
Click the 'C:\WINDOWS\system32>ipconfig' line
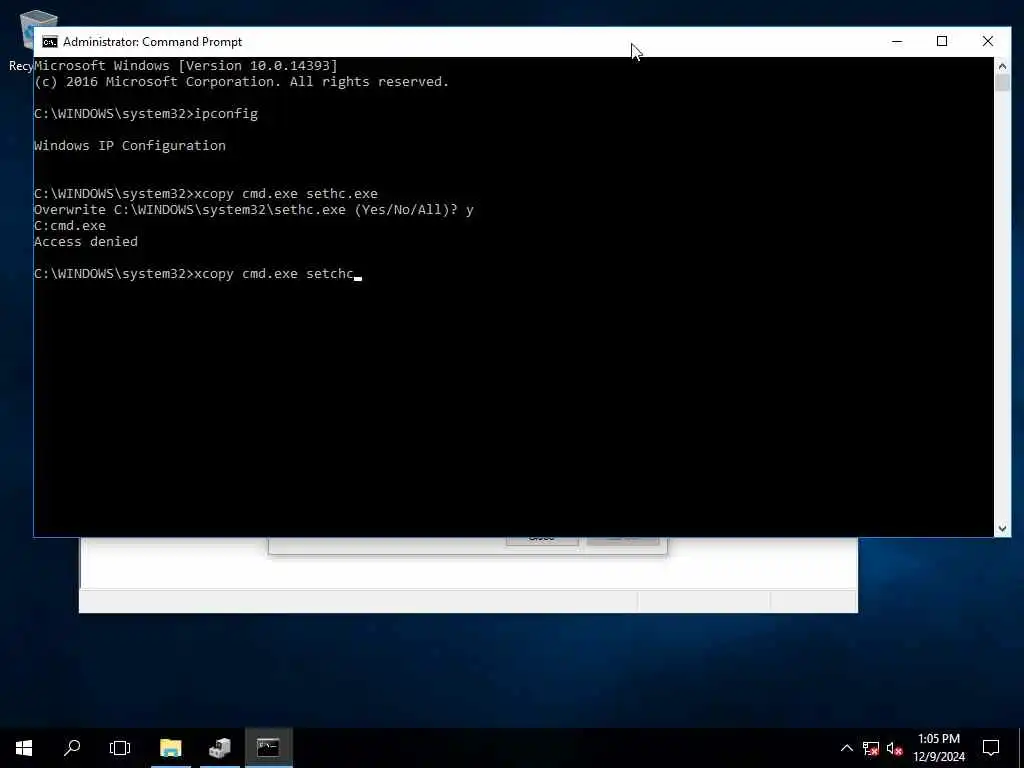tap(146, 114)
